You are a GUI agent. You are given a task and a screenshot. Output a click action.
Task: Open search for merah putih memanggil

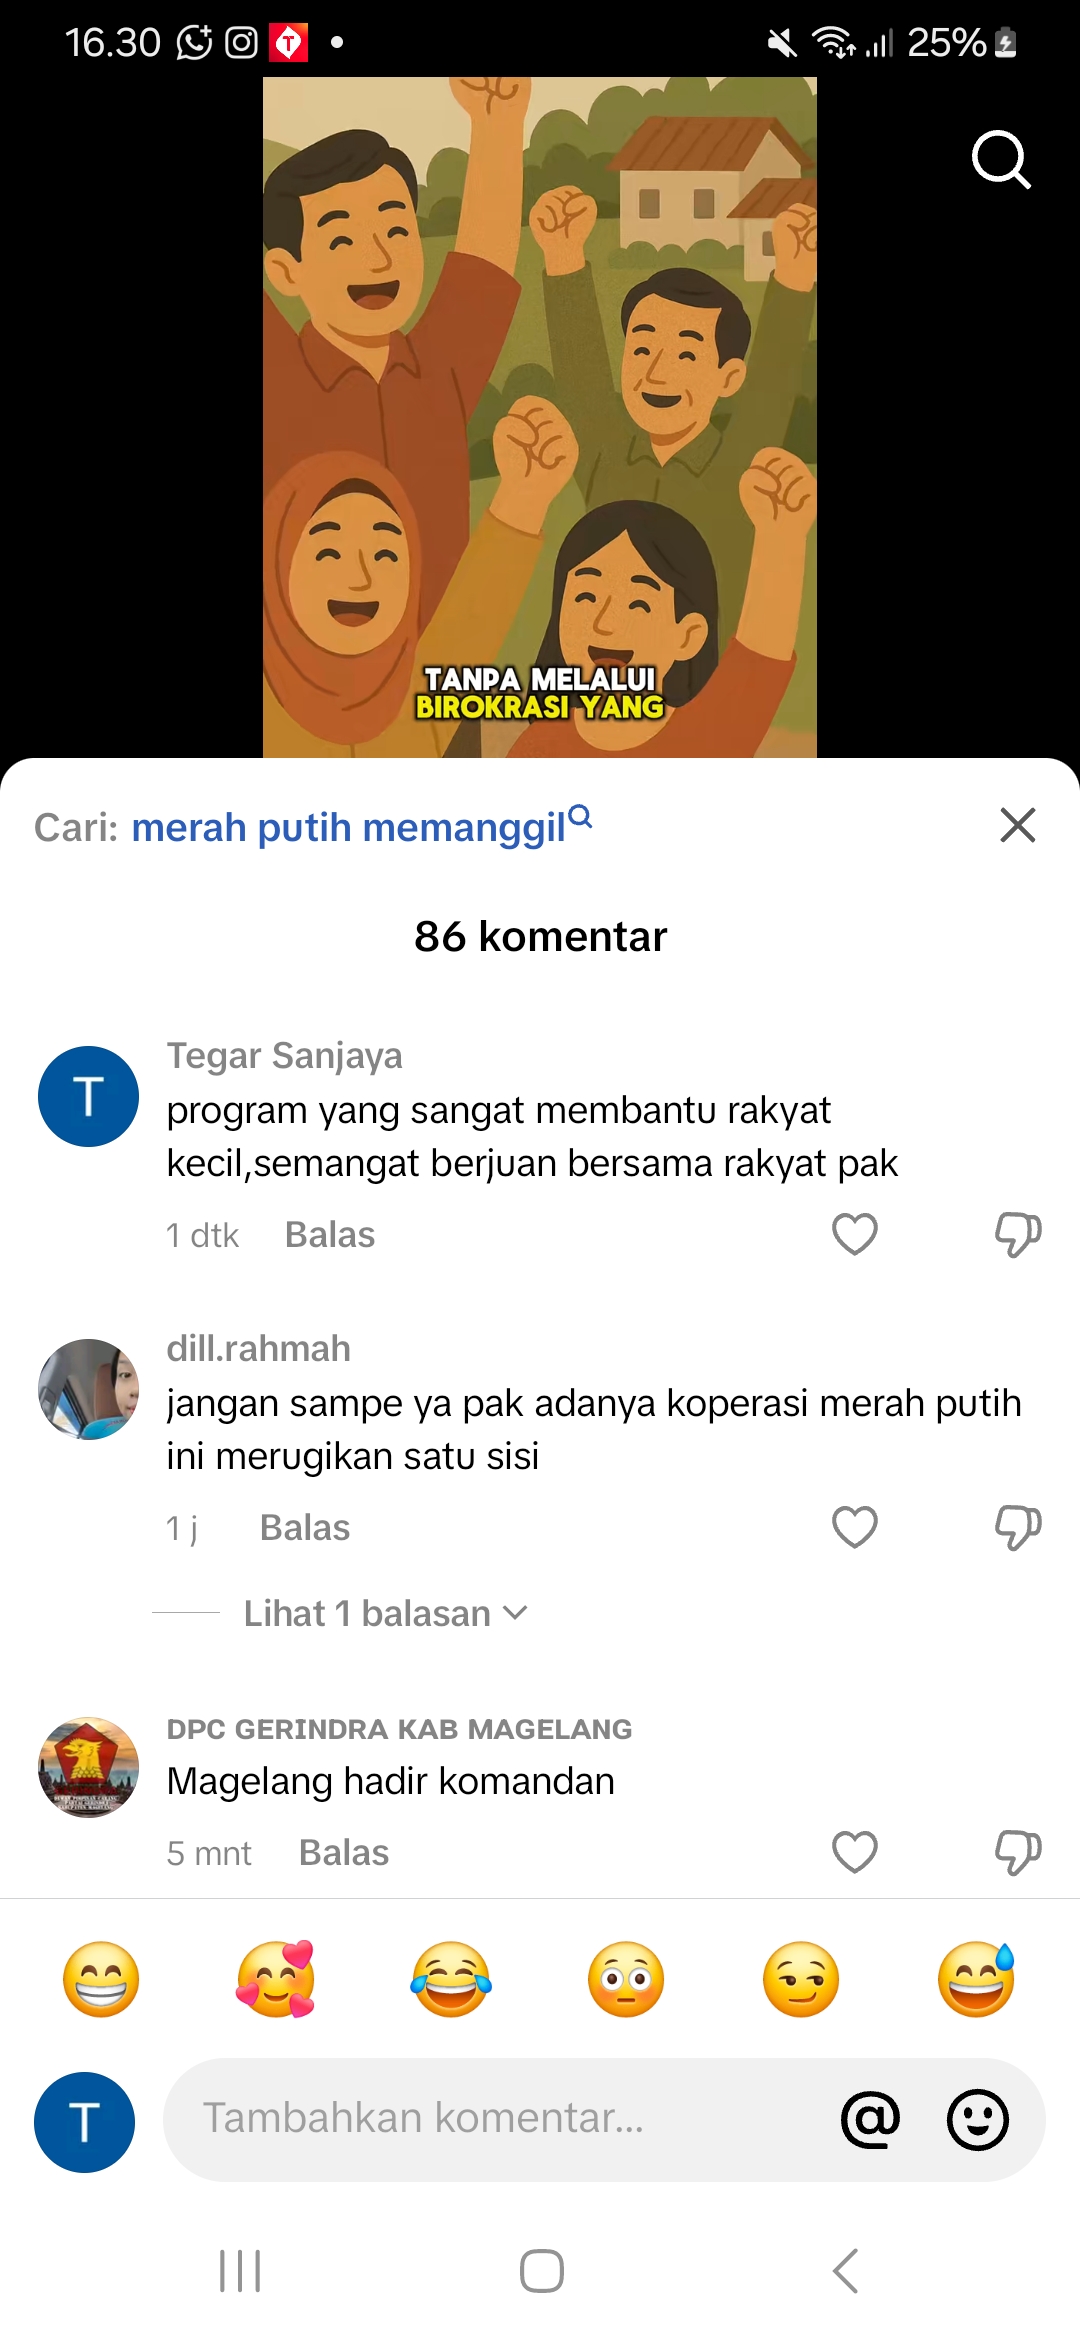362,827
